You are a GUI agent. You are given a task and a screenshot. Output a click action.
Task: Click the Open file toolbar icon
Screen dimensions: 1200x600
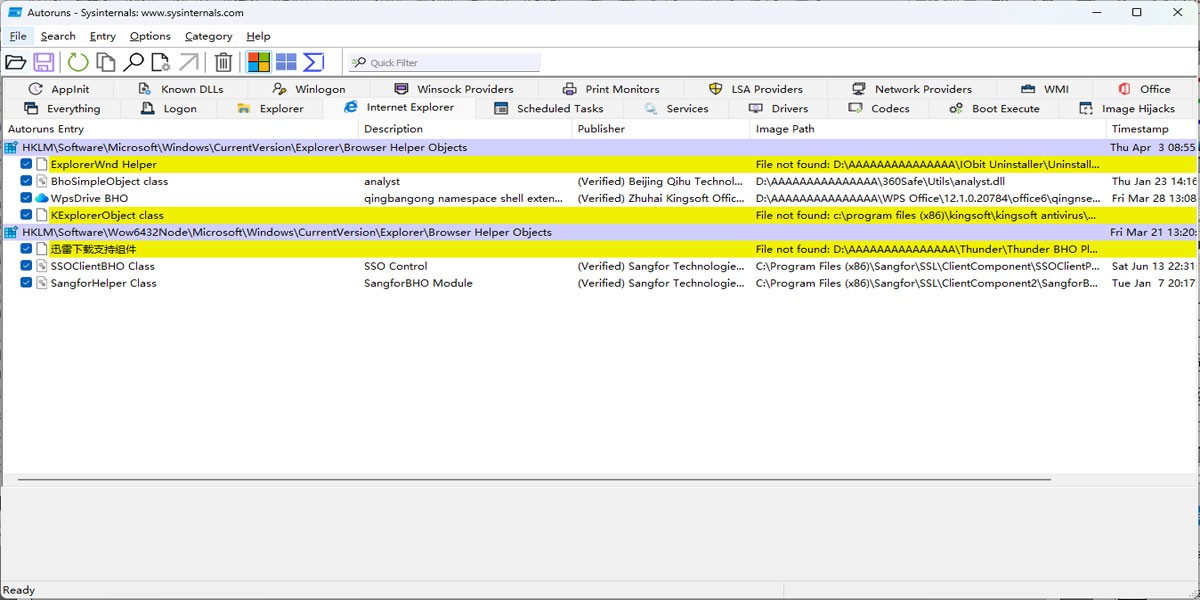click(x=16, y=62)
